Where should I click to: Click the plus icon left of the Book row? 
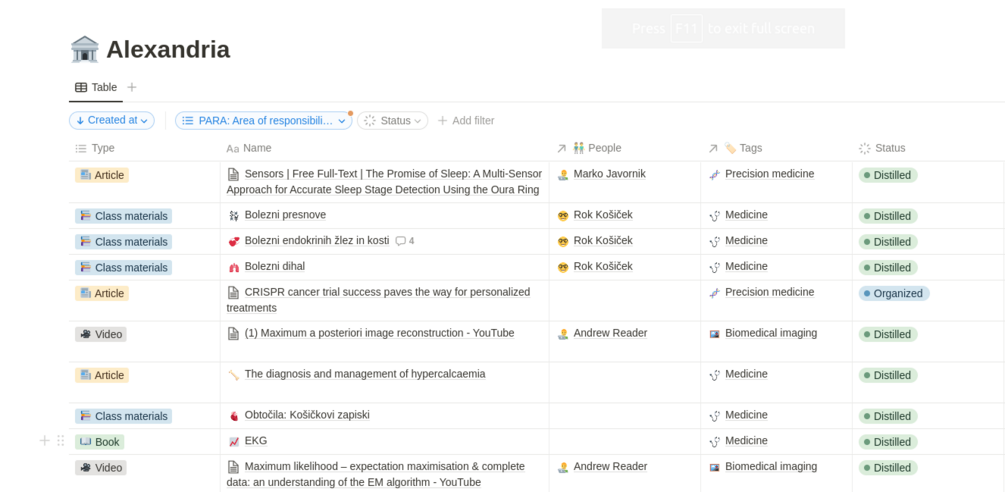coord(44,441)
